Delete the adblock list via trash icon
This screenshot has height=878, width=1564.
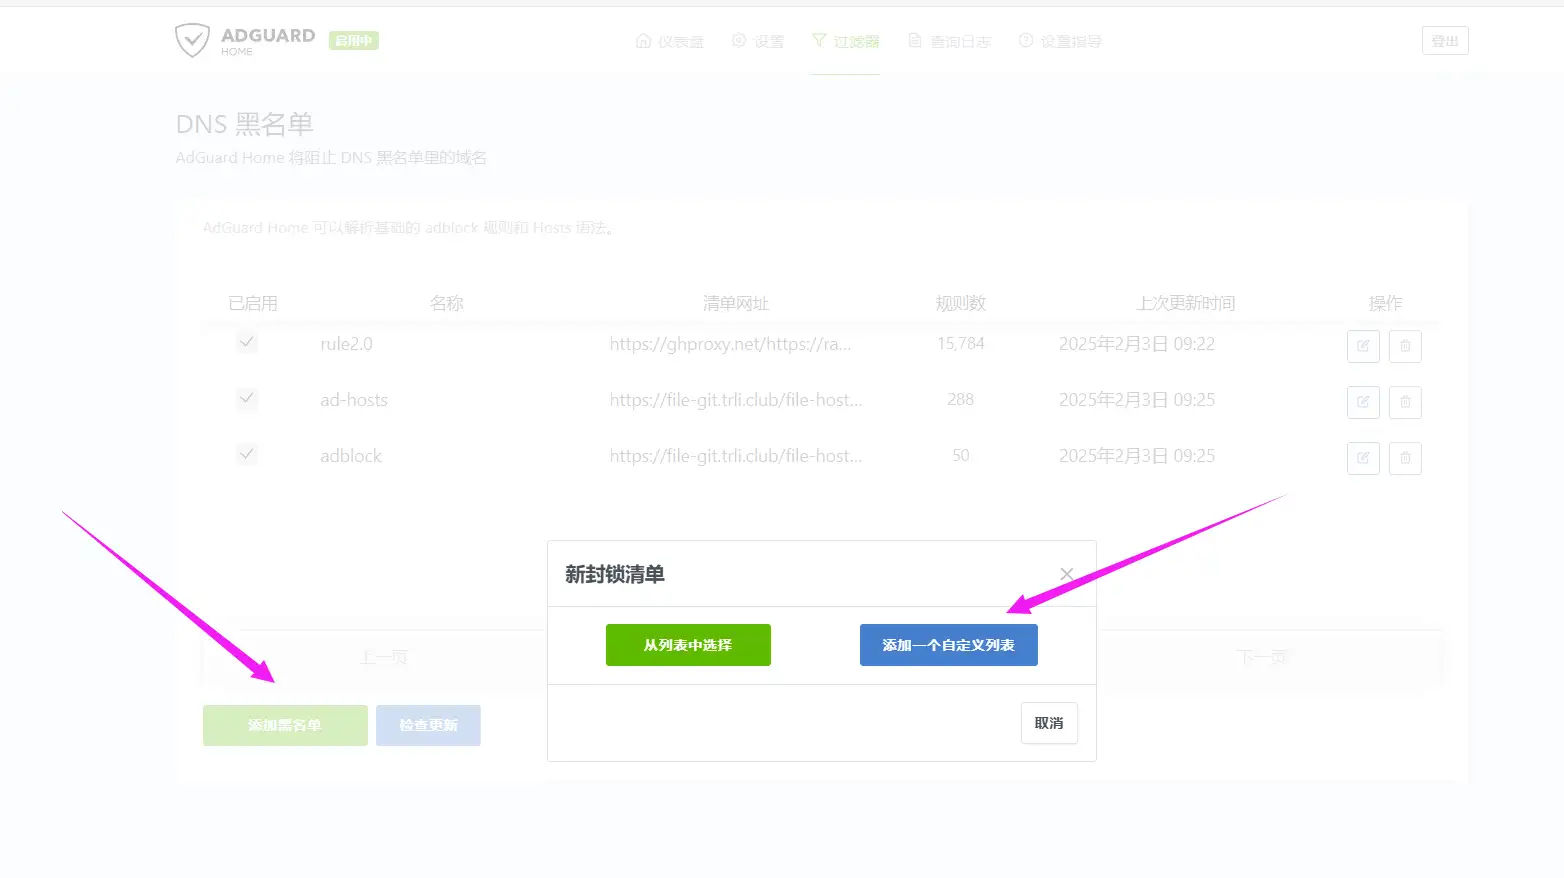1405,458
